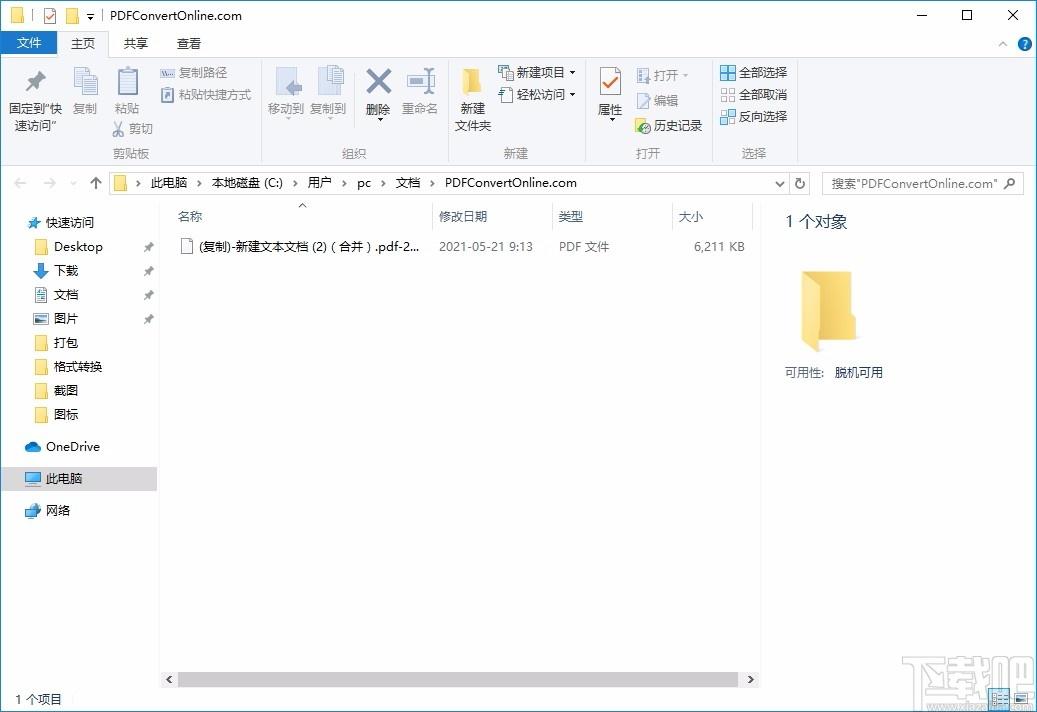Switch to the Share (共享) tab
This screenshot has height=712, width=1037.
(x=136, y=44)
